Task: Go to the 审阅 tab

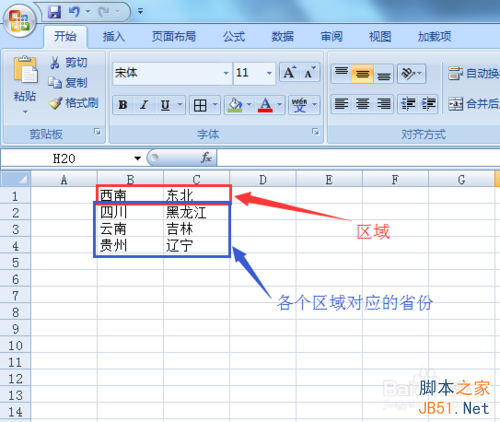Action: 331,36
